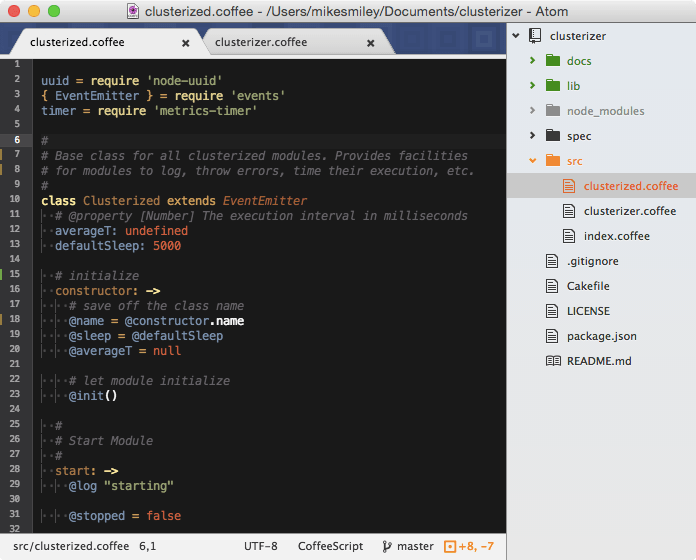Click the 'class Clusterized extends EventEmitter' line

(174, 201)
